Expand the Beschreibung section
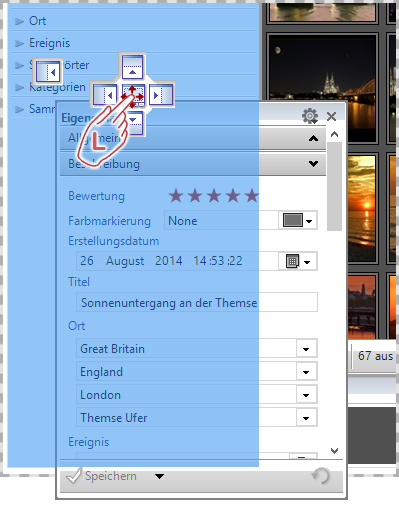 (x=313, y=164)
